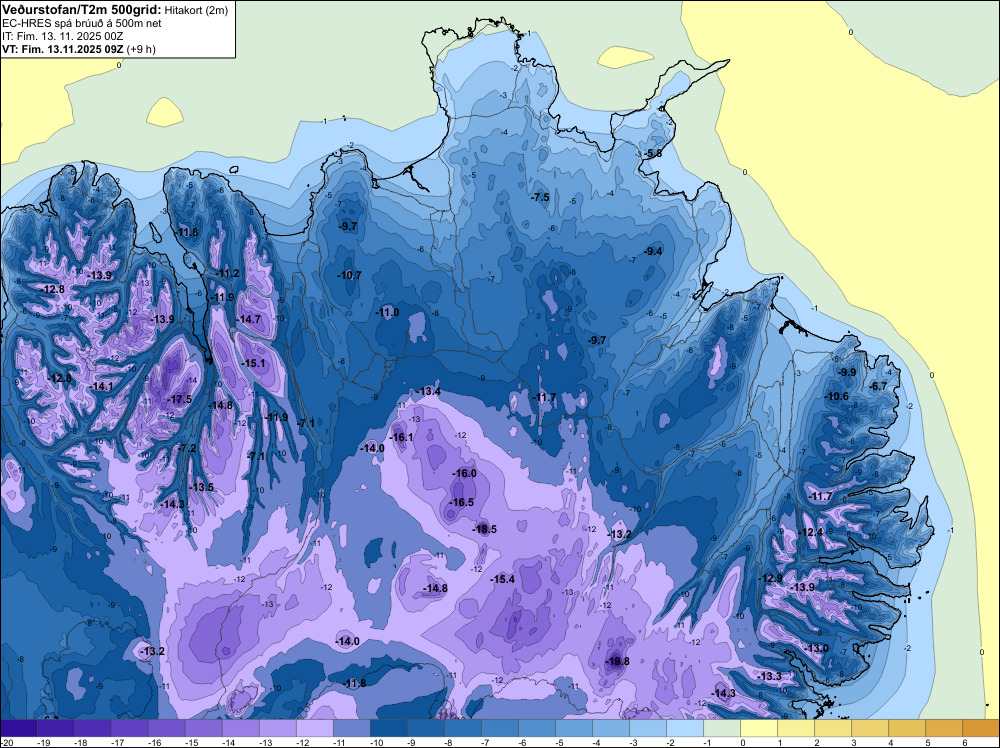1000x748 pixels.
Task: Click the Veðurstofan/T2m 500grid title text
Action: coord(82,9)
